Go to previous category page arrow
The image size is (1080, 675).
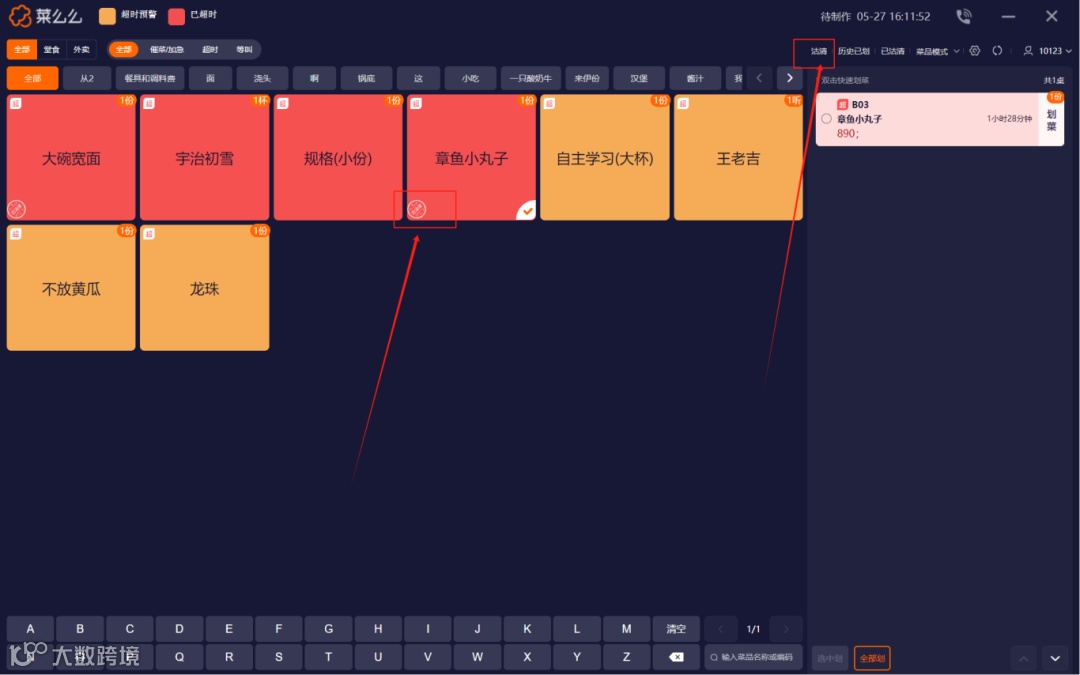coord(759,78)
